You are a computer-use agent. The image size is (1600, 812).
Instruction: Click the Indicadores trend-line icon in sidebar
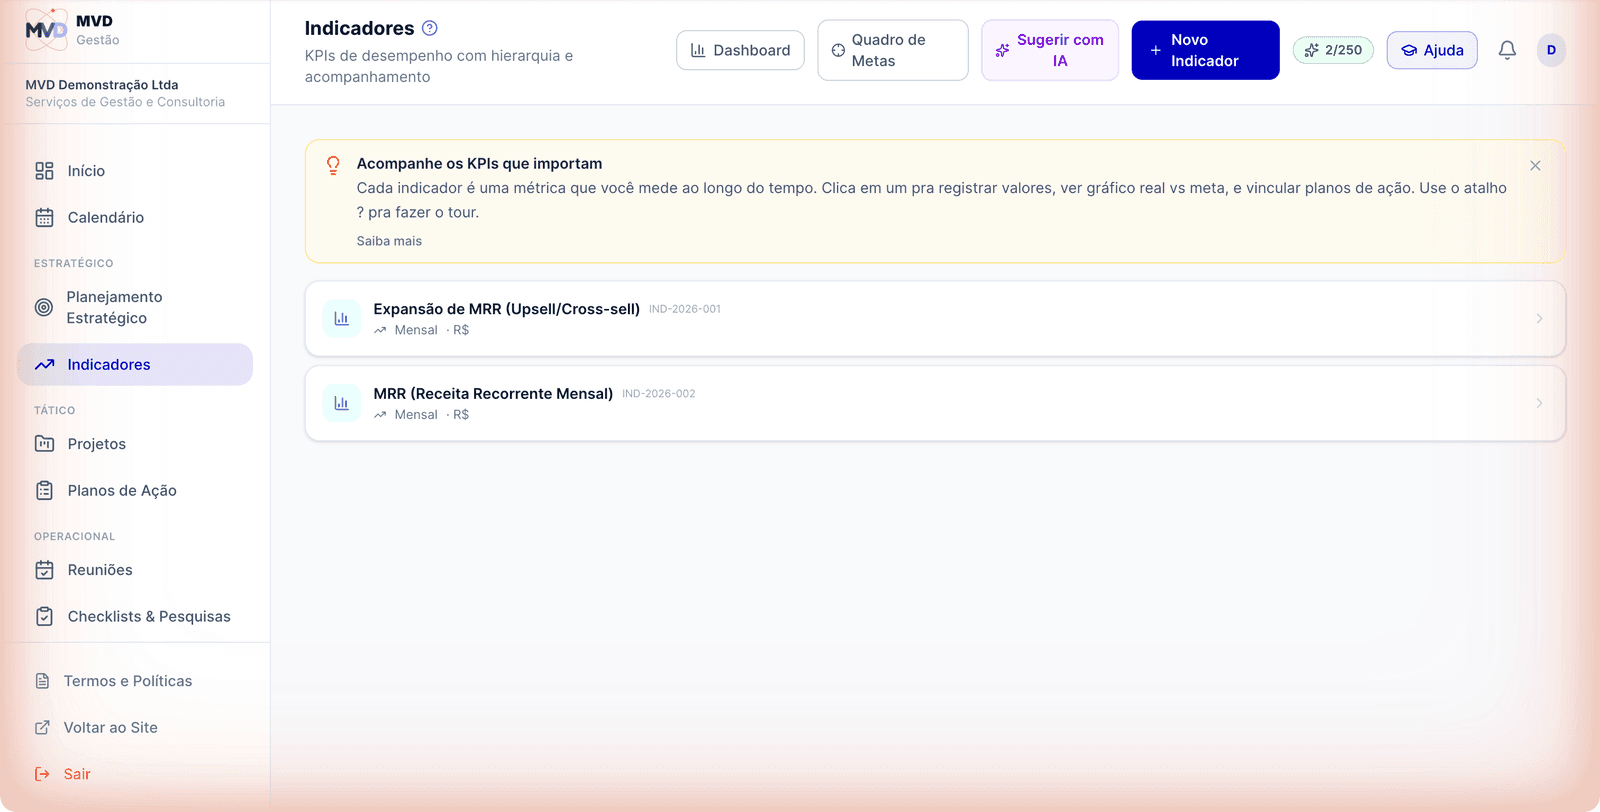pyautogui.click(x=44, y=365)
